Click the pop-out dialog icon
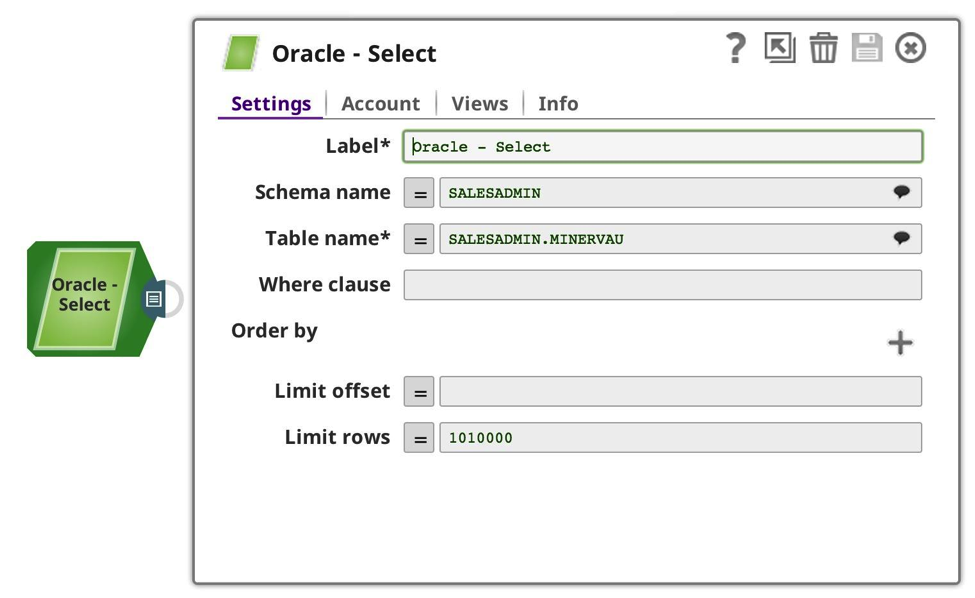The width and height of the screenshot is (975, 598). click(x=780, y=48)
